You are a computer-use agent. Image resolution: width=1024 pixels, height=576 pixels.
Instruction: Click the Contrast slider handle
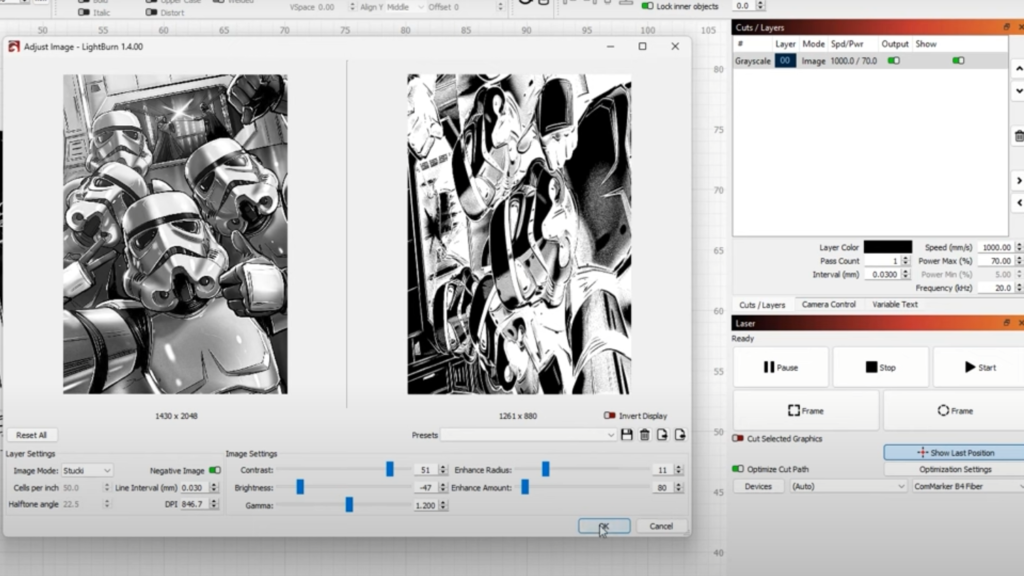tap(389, 470)
